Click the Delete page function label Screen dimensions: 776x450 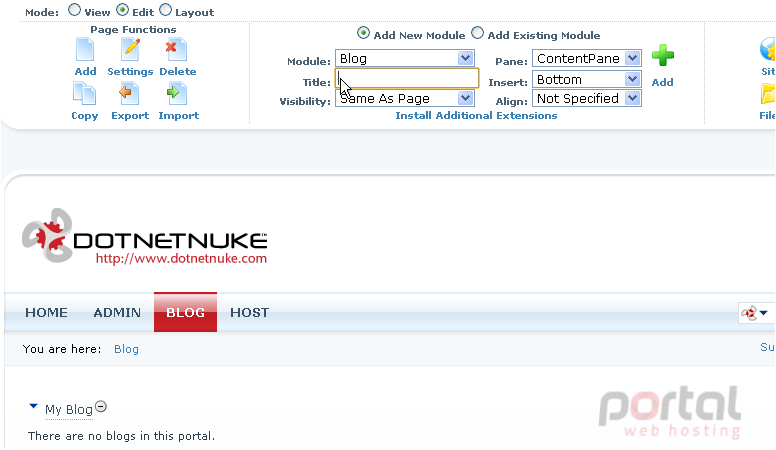[178, 71]
